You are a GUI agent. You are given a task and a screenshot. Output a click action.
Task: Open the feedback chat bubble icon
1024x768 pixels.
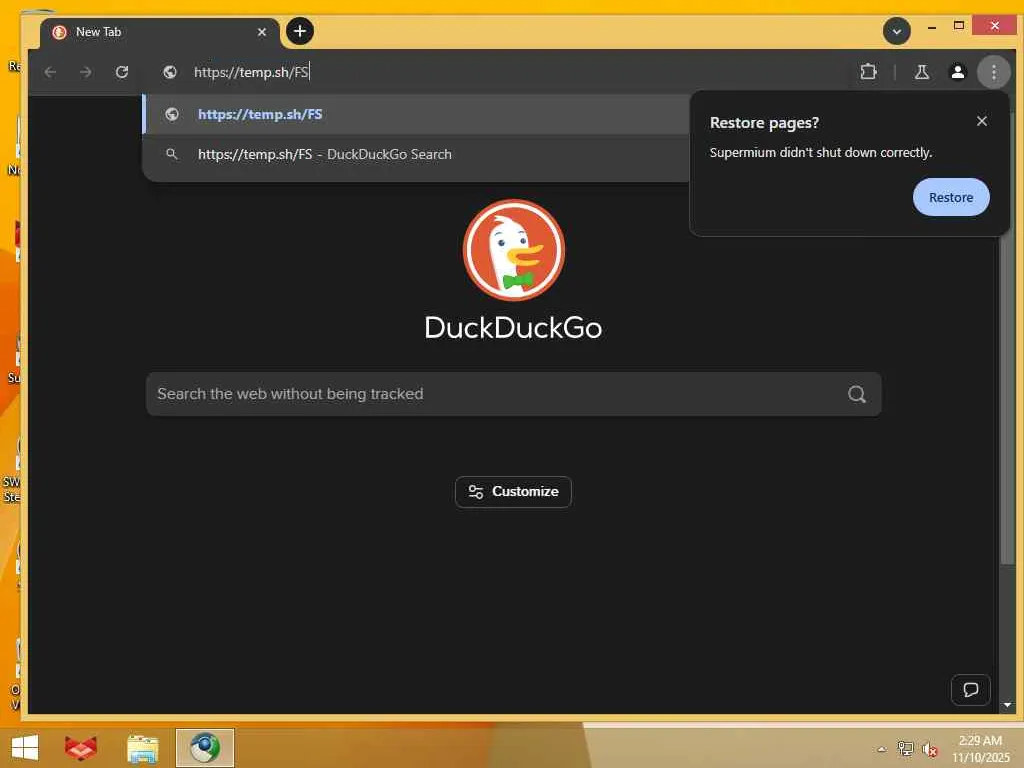click(x=970, y=690)
